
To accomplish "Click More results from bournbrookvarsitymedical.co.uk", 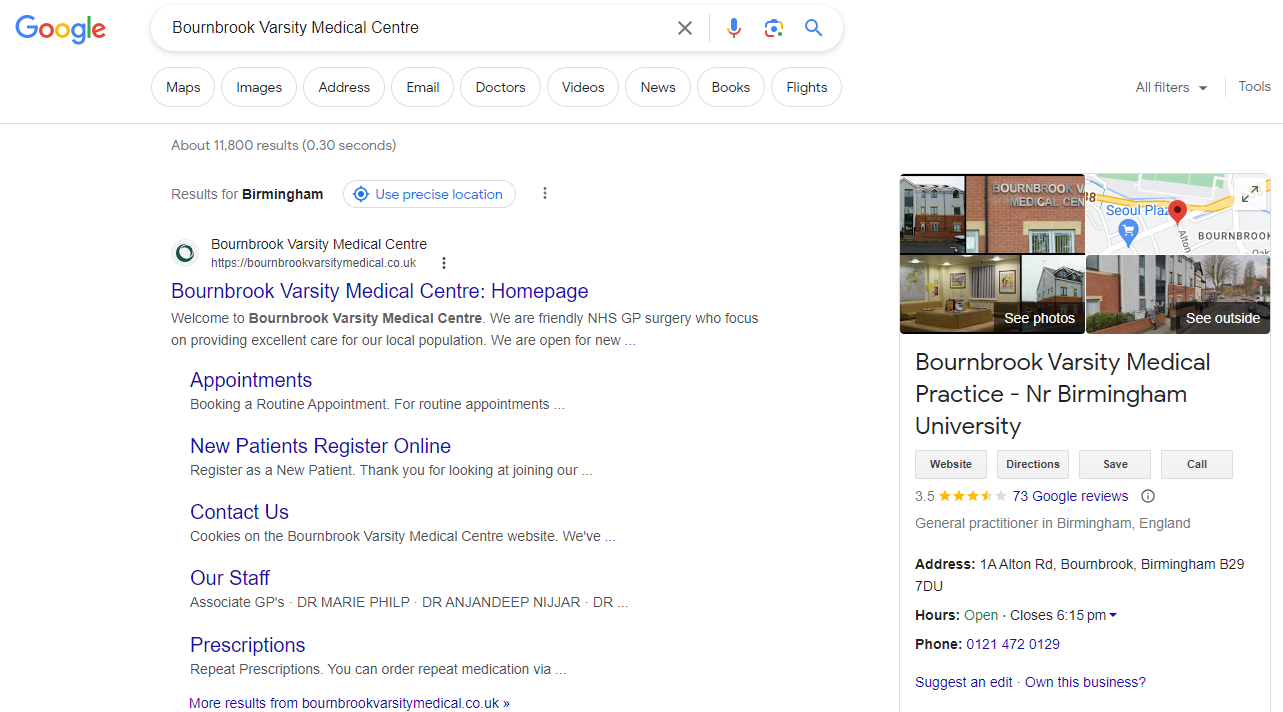I will (349, 703).
